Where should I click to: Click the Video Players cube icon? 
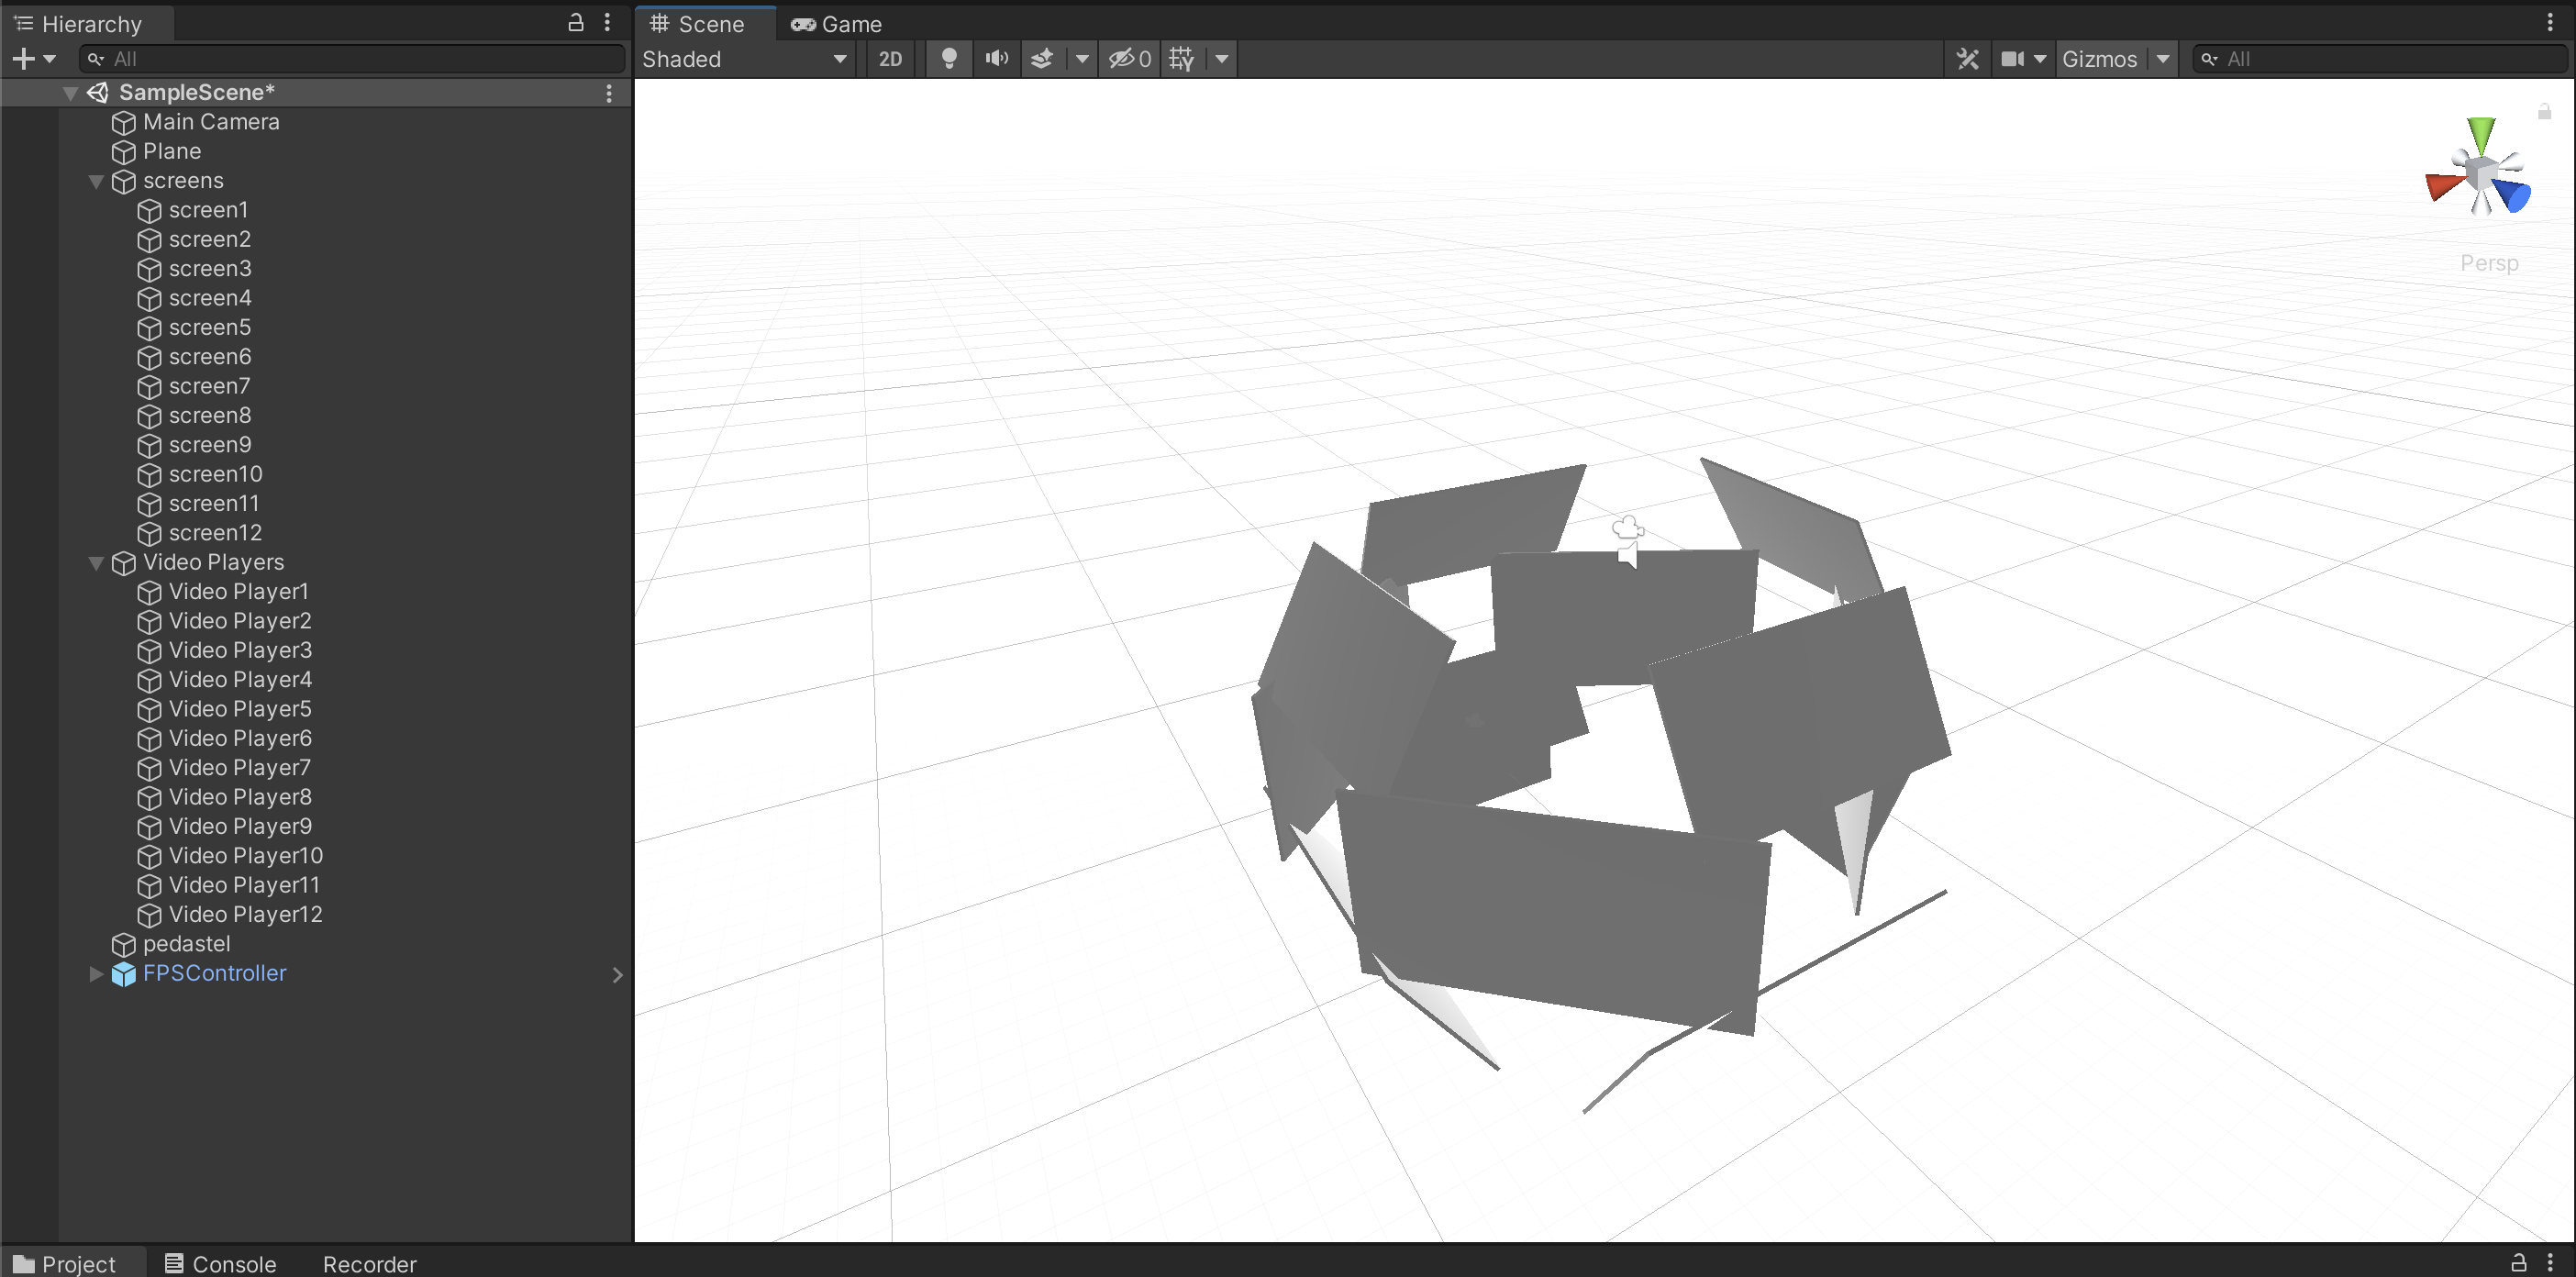[x=124, y=563]
